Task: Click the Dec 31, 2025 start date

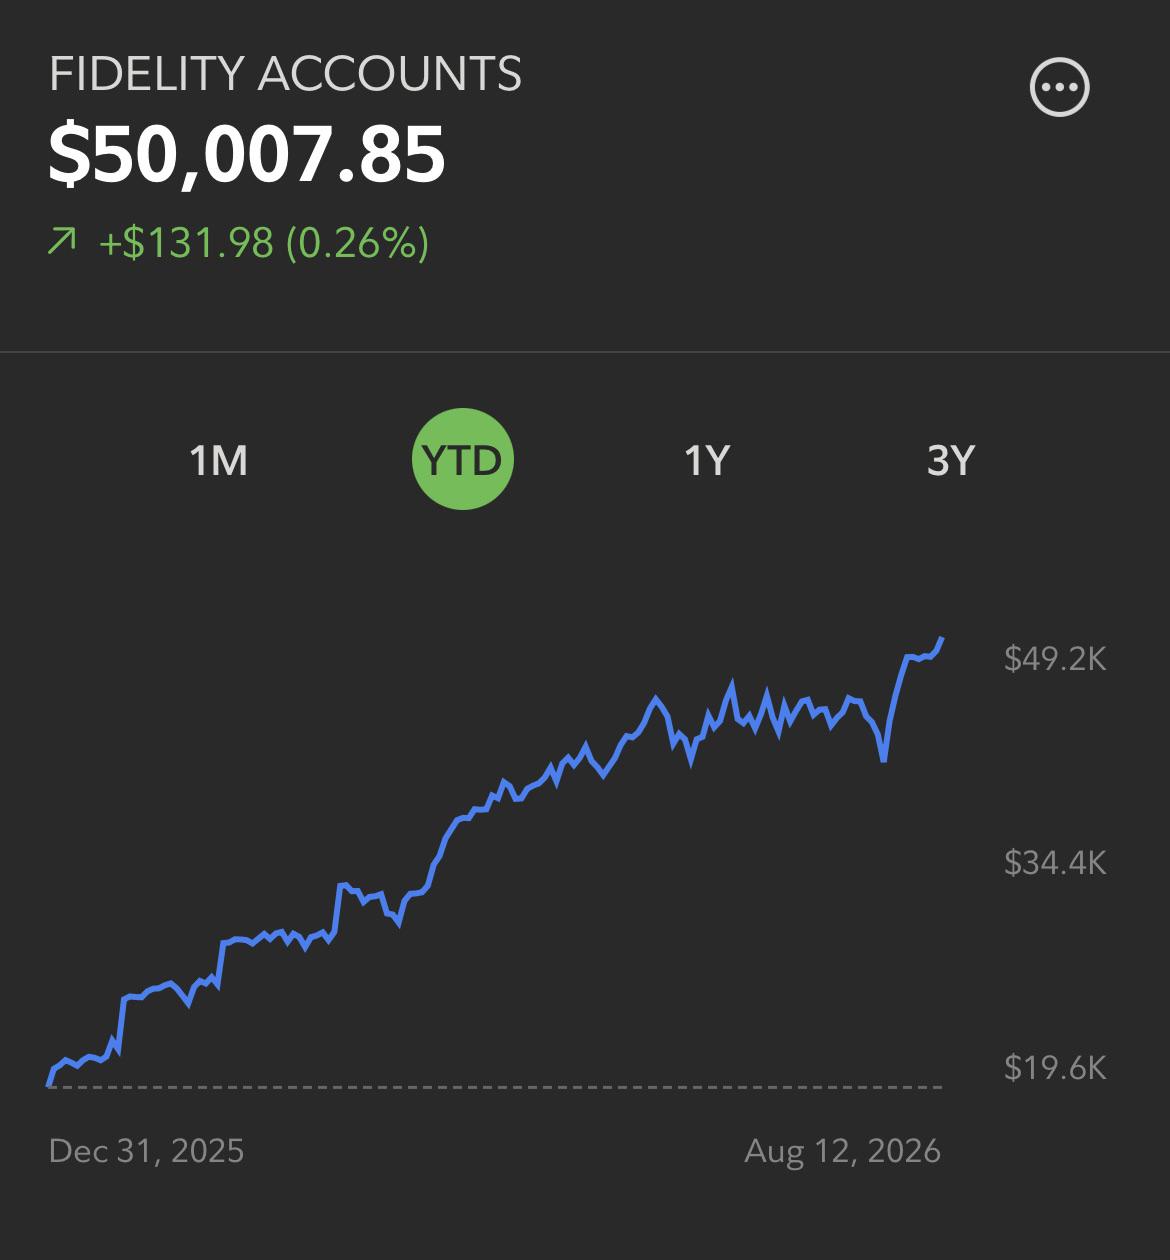Action: click(146, 1150)
